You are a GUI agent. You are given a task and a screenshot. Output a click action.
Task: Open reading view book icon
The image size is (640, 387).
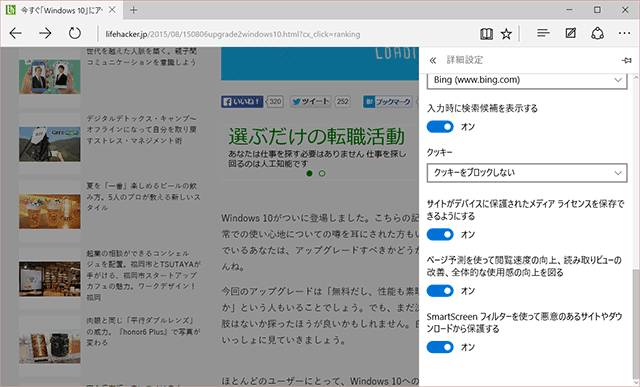pos(486,34)
